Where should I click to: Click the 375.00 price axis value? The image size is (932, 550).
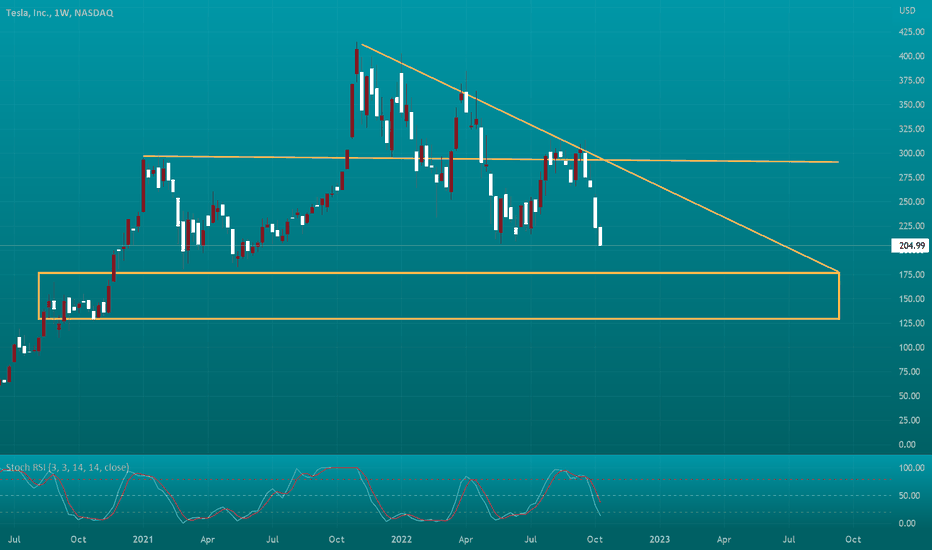912,80
